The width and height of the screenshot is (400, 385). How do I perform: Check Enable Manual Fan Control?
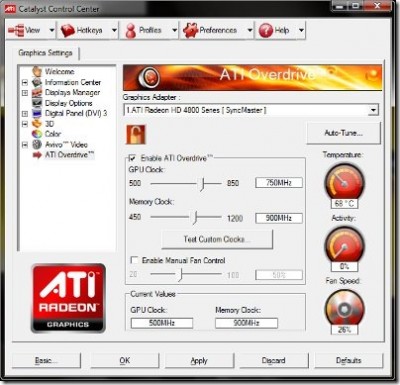click(134, 260)
